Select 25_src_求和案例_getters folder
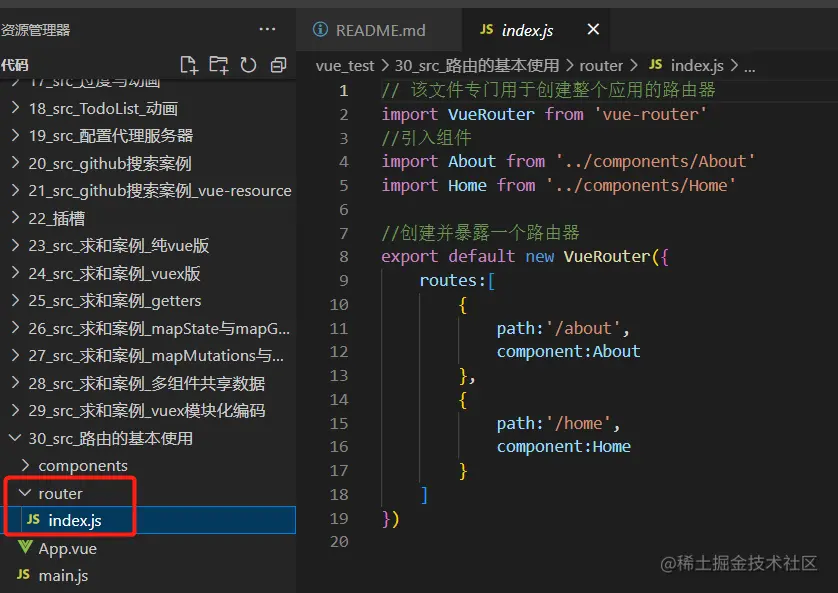This screenshot has width=838, height=593. click(x=148, y=300)
